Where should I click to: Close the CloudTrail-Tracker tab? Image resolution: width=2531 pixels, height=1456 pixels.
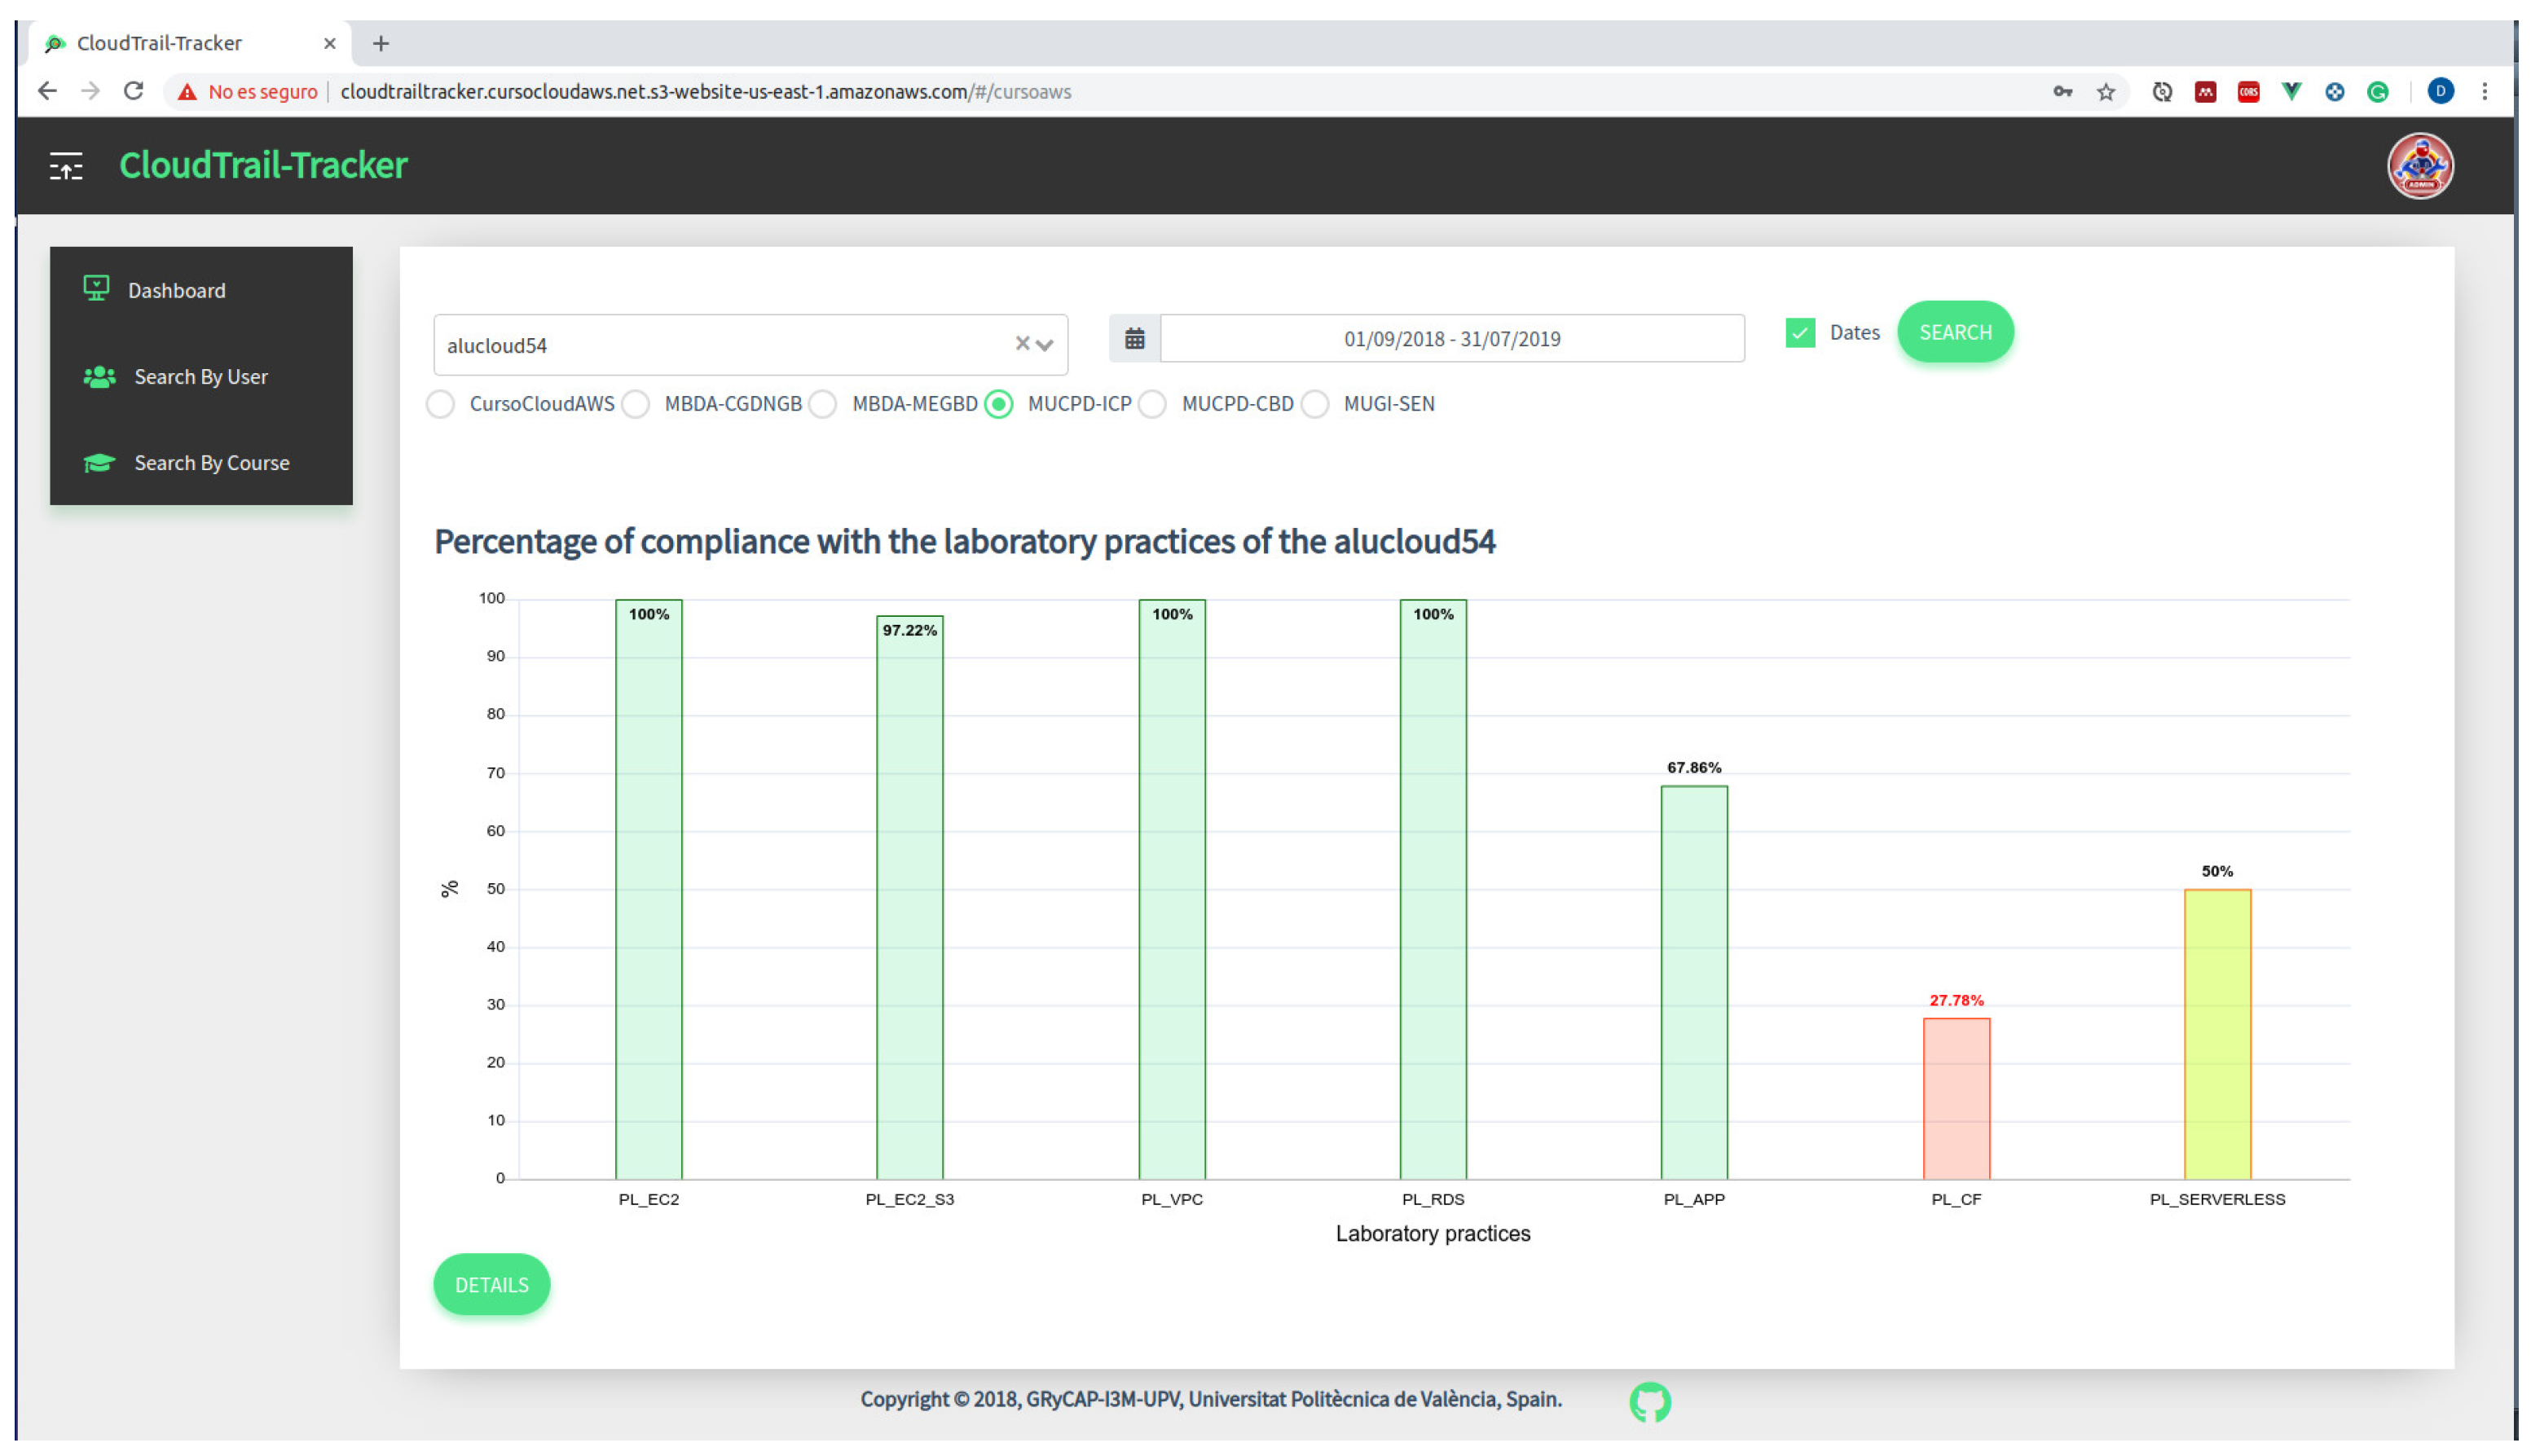pyautogui.click(x=329, y=43)
